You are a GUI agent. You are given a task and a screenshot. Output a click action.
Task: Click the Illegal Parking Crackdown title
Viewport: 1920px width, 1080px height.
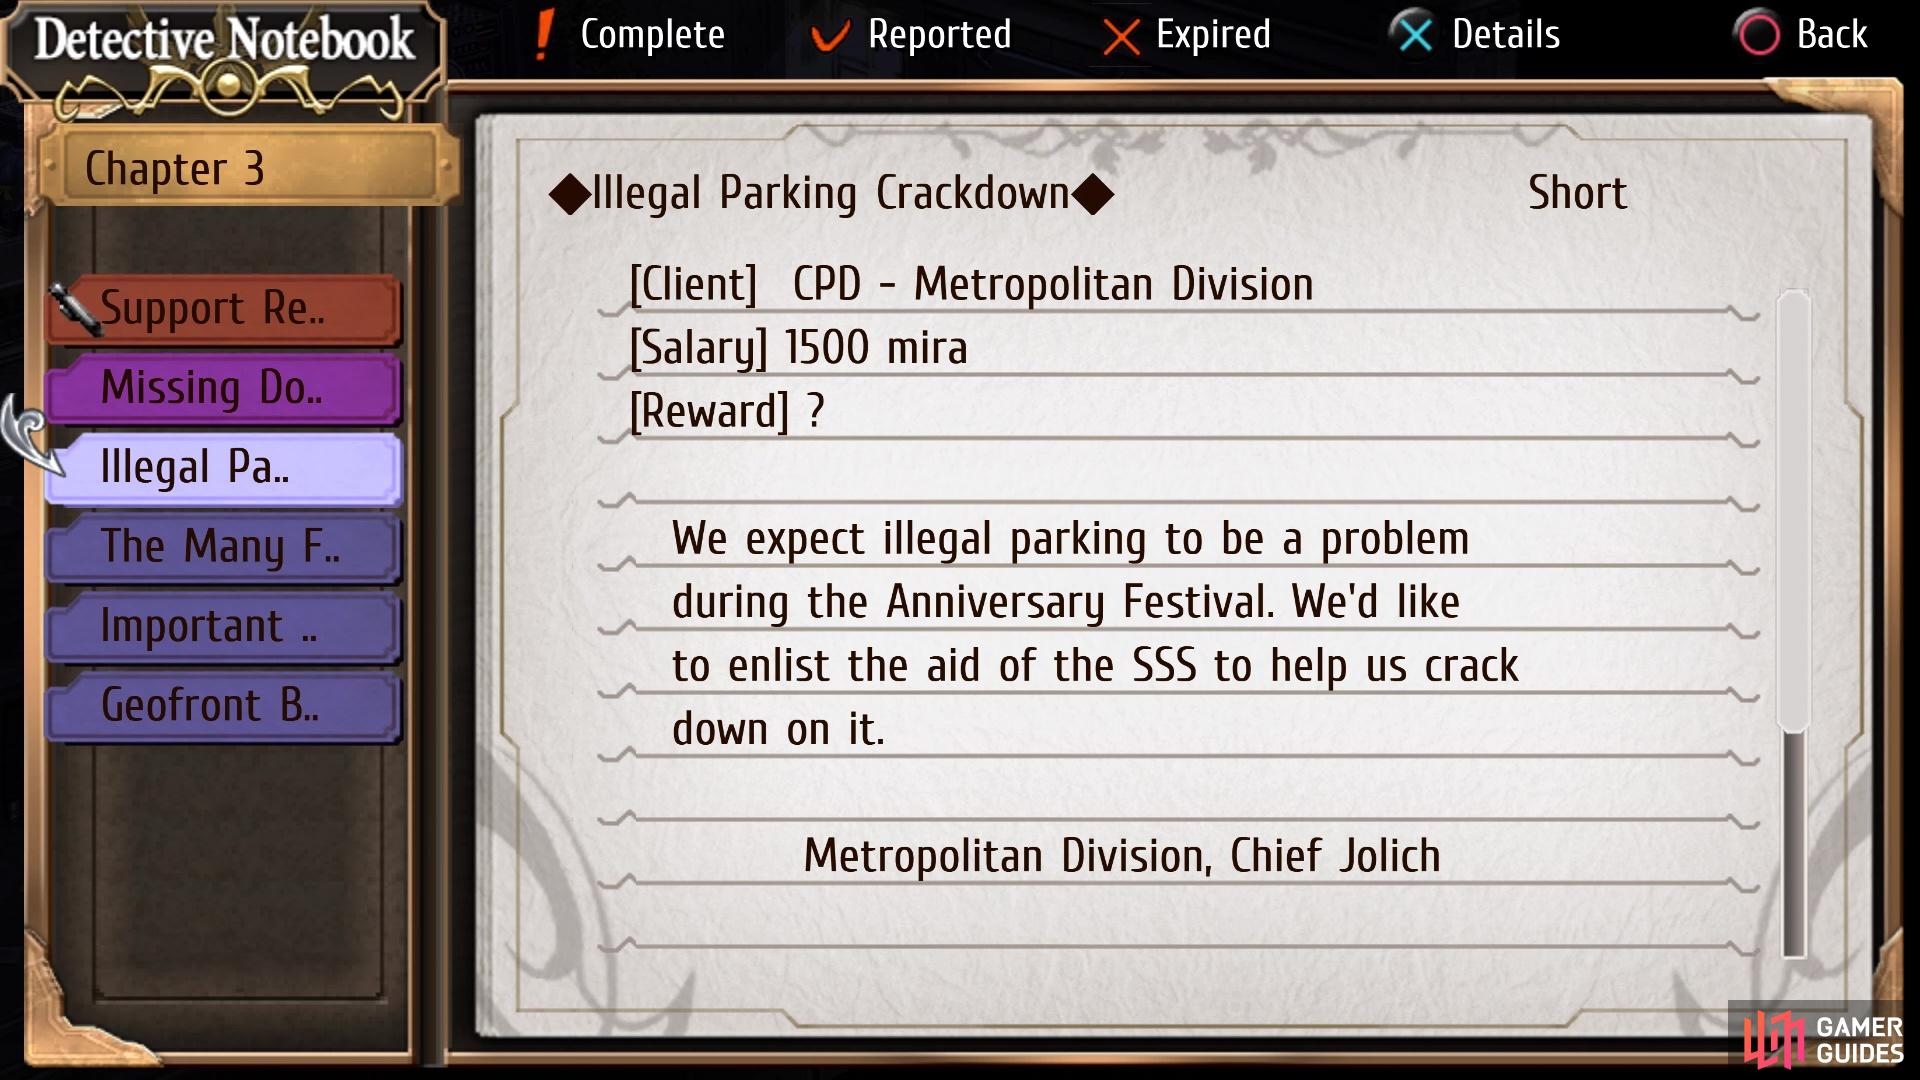pos(831,194)
